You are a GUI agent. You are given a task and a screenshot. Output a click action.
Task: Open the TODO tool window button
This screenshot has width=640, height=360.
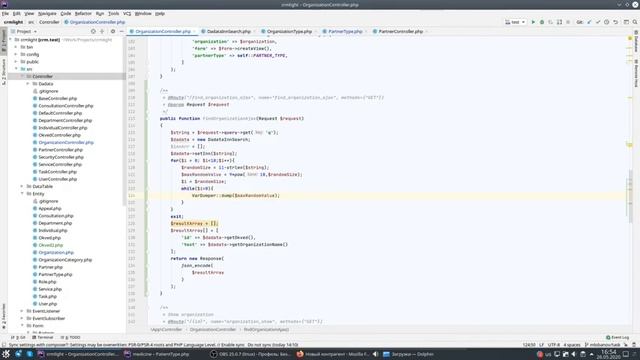[71, 338]
